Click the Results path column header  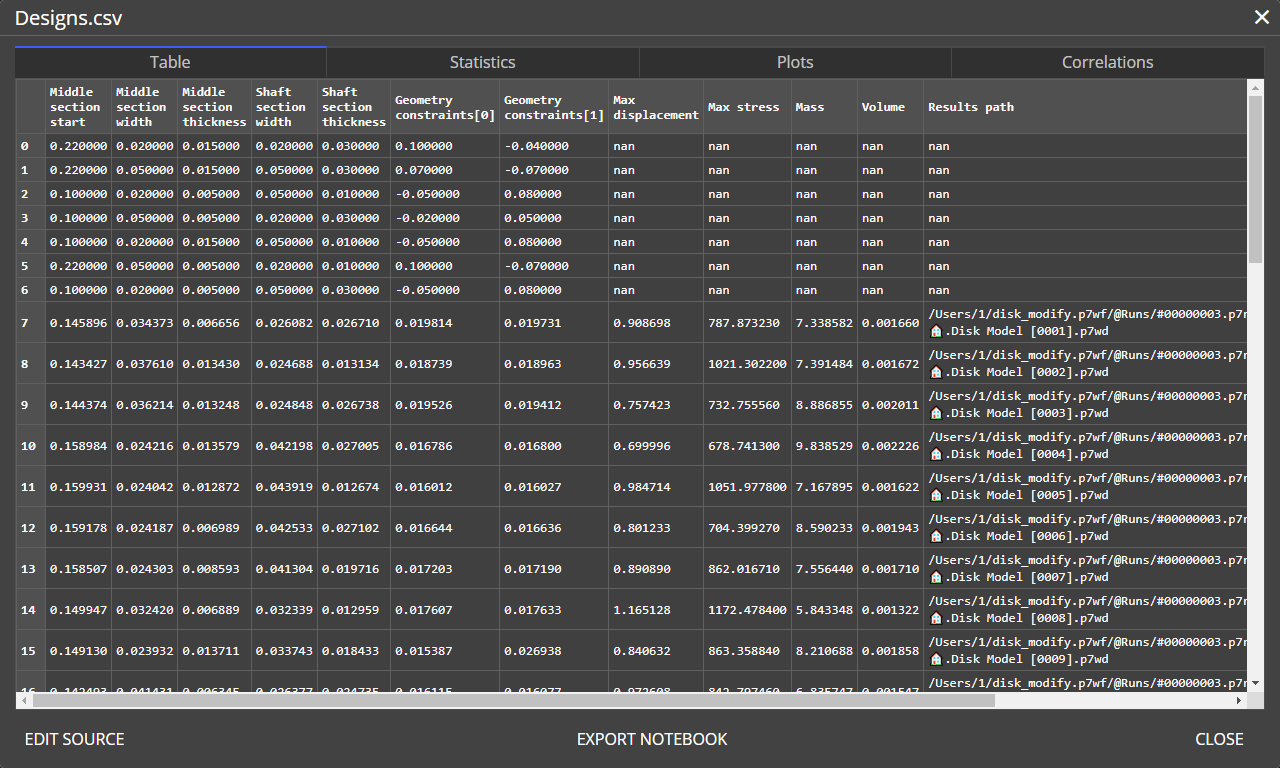pos(970,107)
